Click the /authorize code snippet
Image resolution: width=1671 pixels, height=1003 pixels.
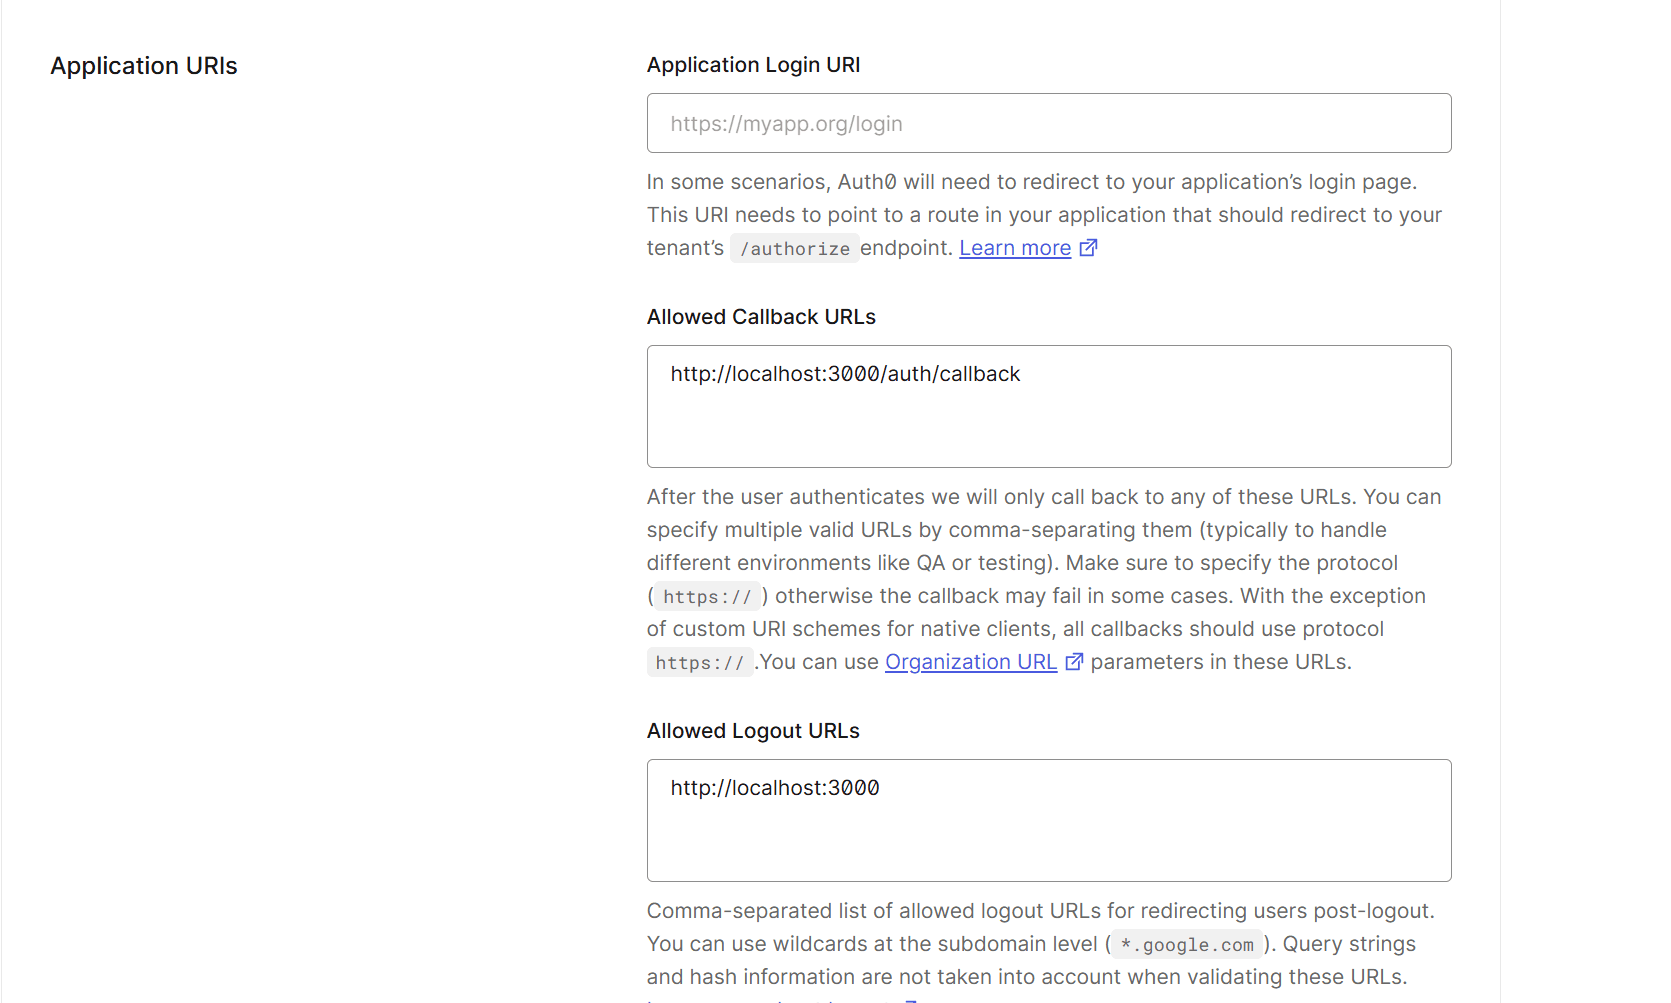[794, 249]
